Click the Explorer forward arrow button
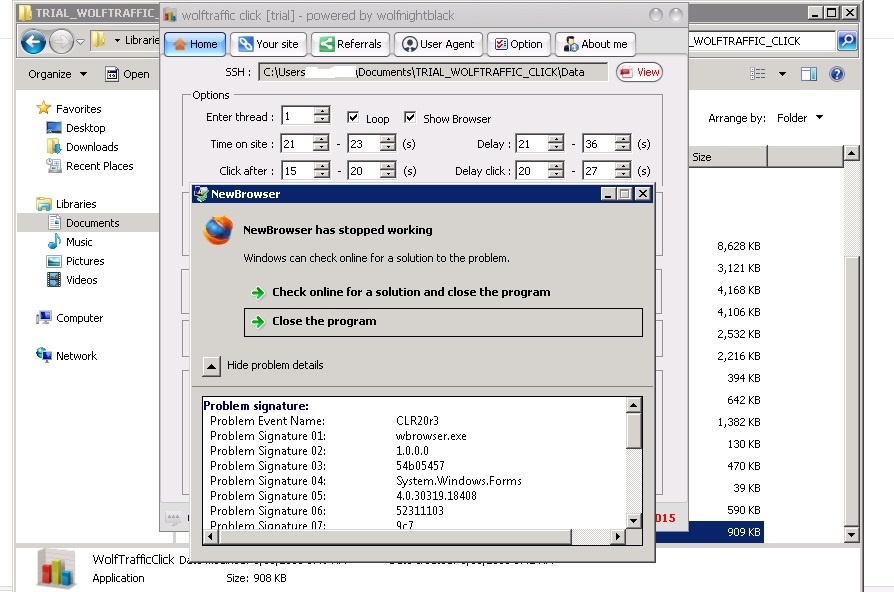This screenshot has height=592, width=894. click(x=61, y=41)
